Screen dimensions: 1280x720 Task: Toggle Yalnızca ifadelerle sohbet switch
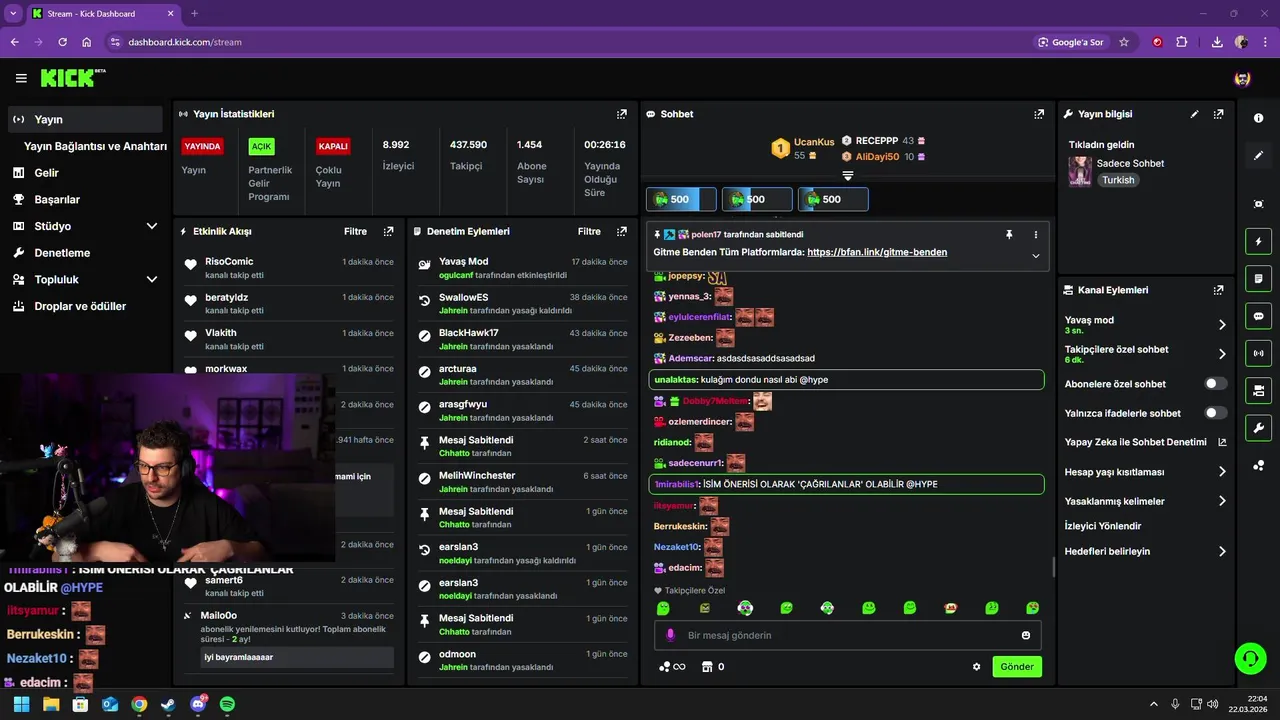pyautogui.click(x=1216, y=413)
